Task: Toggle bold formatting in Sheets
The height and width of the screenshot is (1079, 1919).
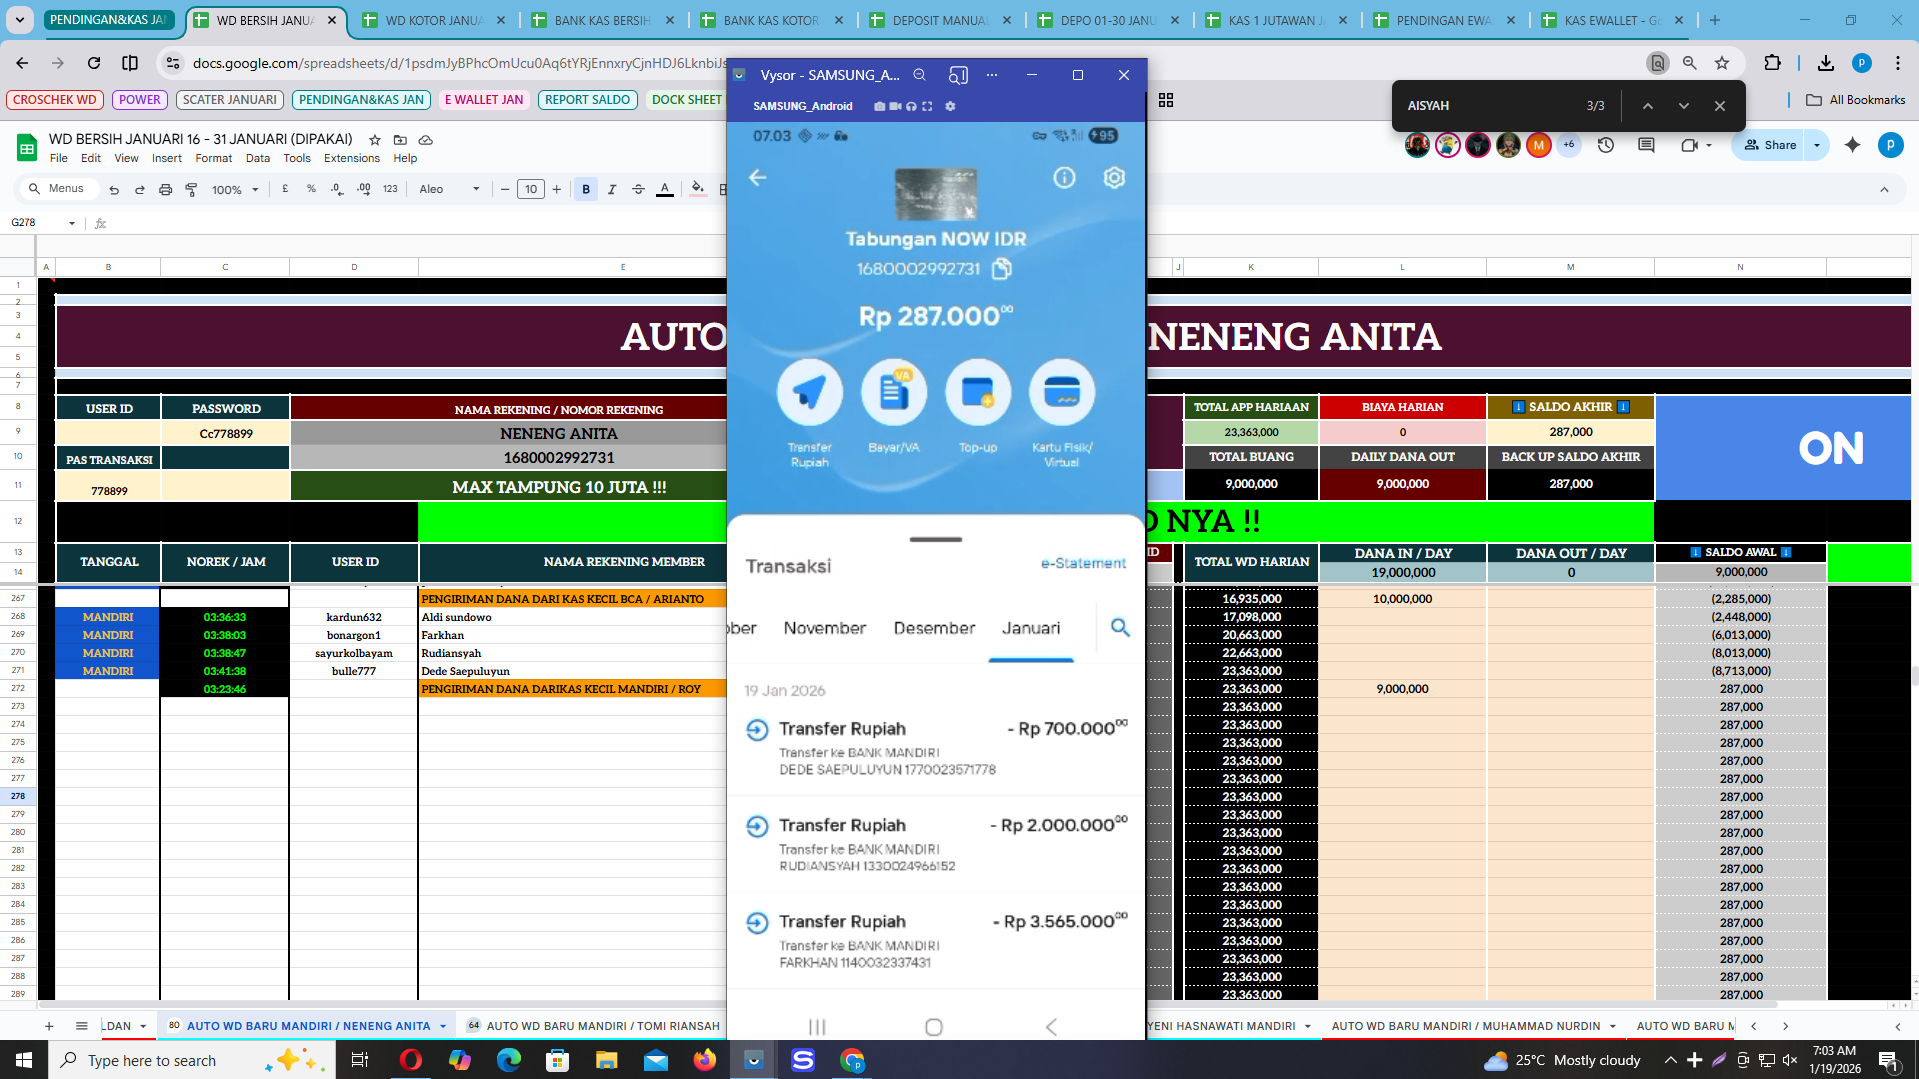Action: point(586,189)
